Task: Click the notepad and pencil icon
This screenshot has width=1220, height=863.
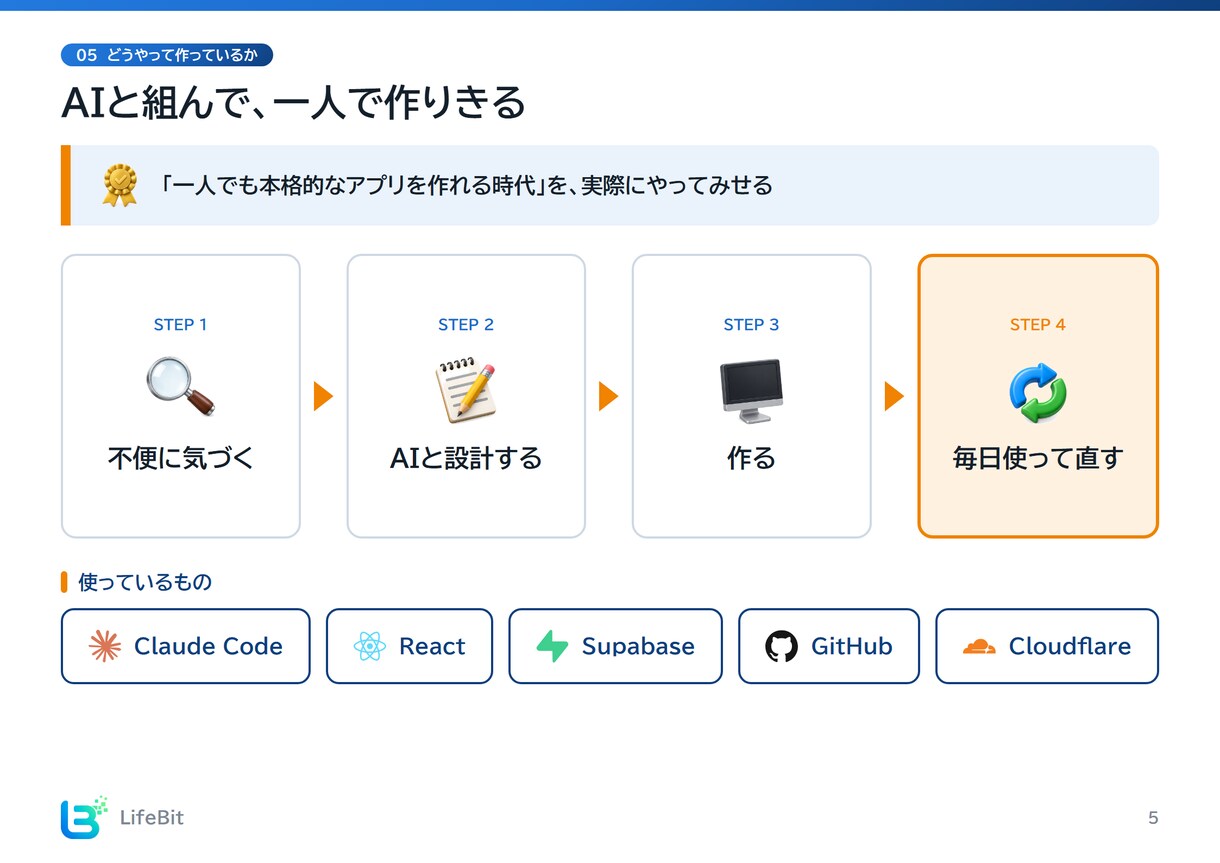Action: (x=465, y=391)
